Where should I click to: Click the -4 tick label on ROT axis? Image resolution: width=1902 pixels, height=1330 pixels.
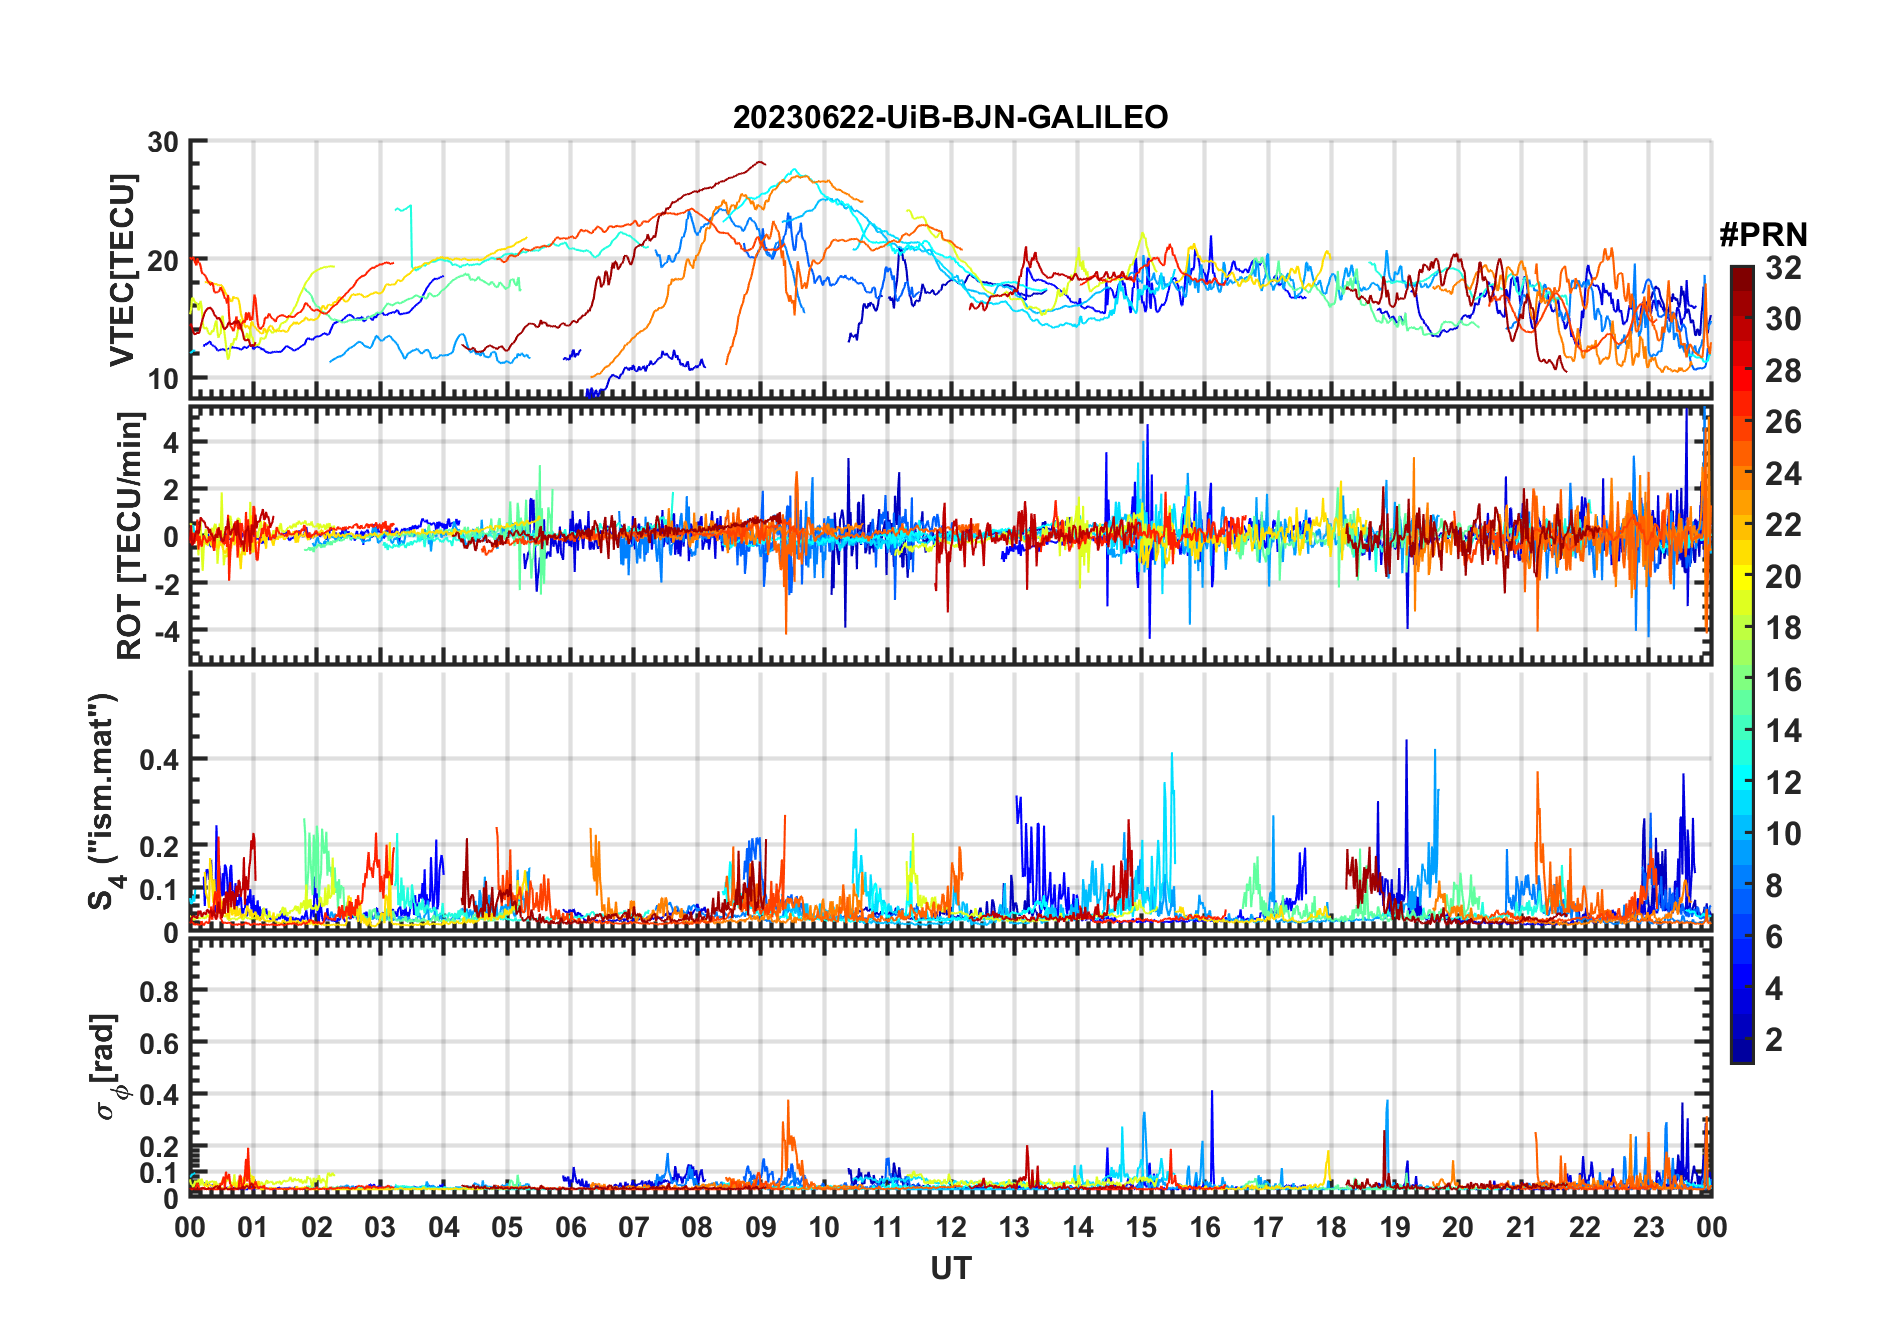pyautogui.click(x=166, y=632)
